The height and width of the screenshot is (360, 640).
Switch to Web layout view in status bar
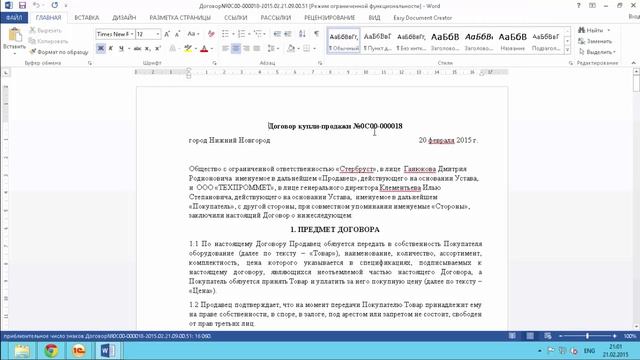click(548, 336)
